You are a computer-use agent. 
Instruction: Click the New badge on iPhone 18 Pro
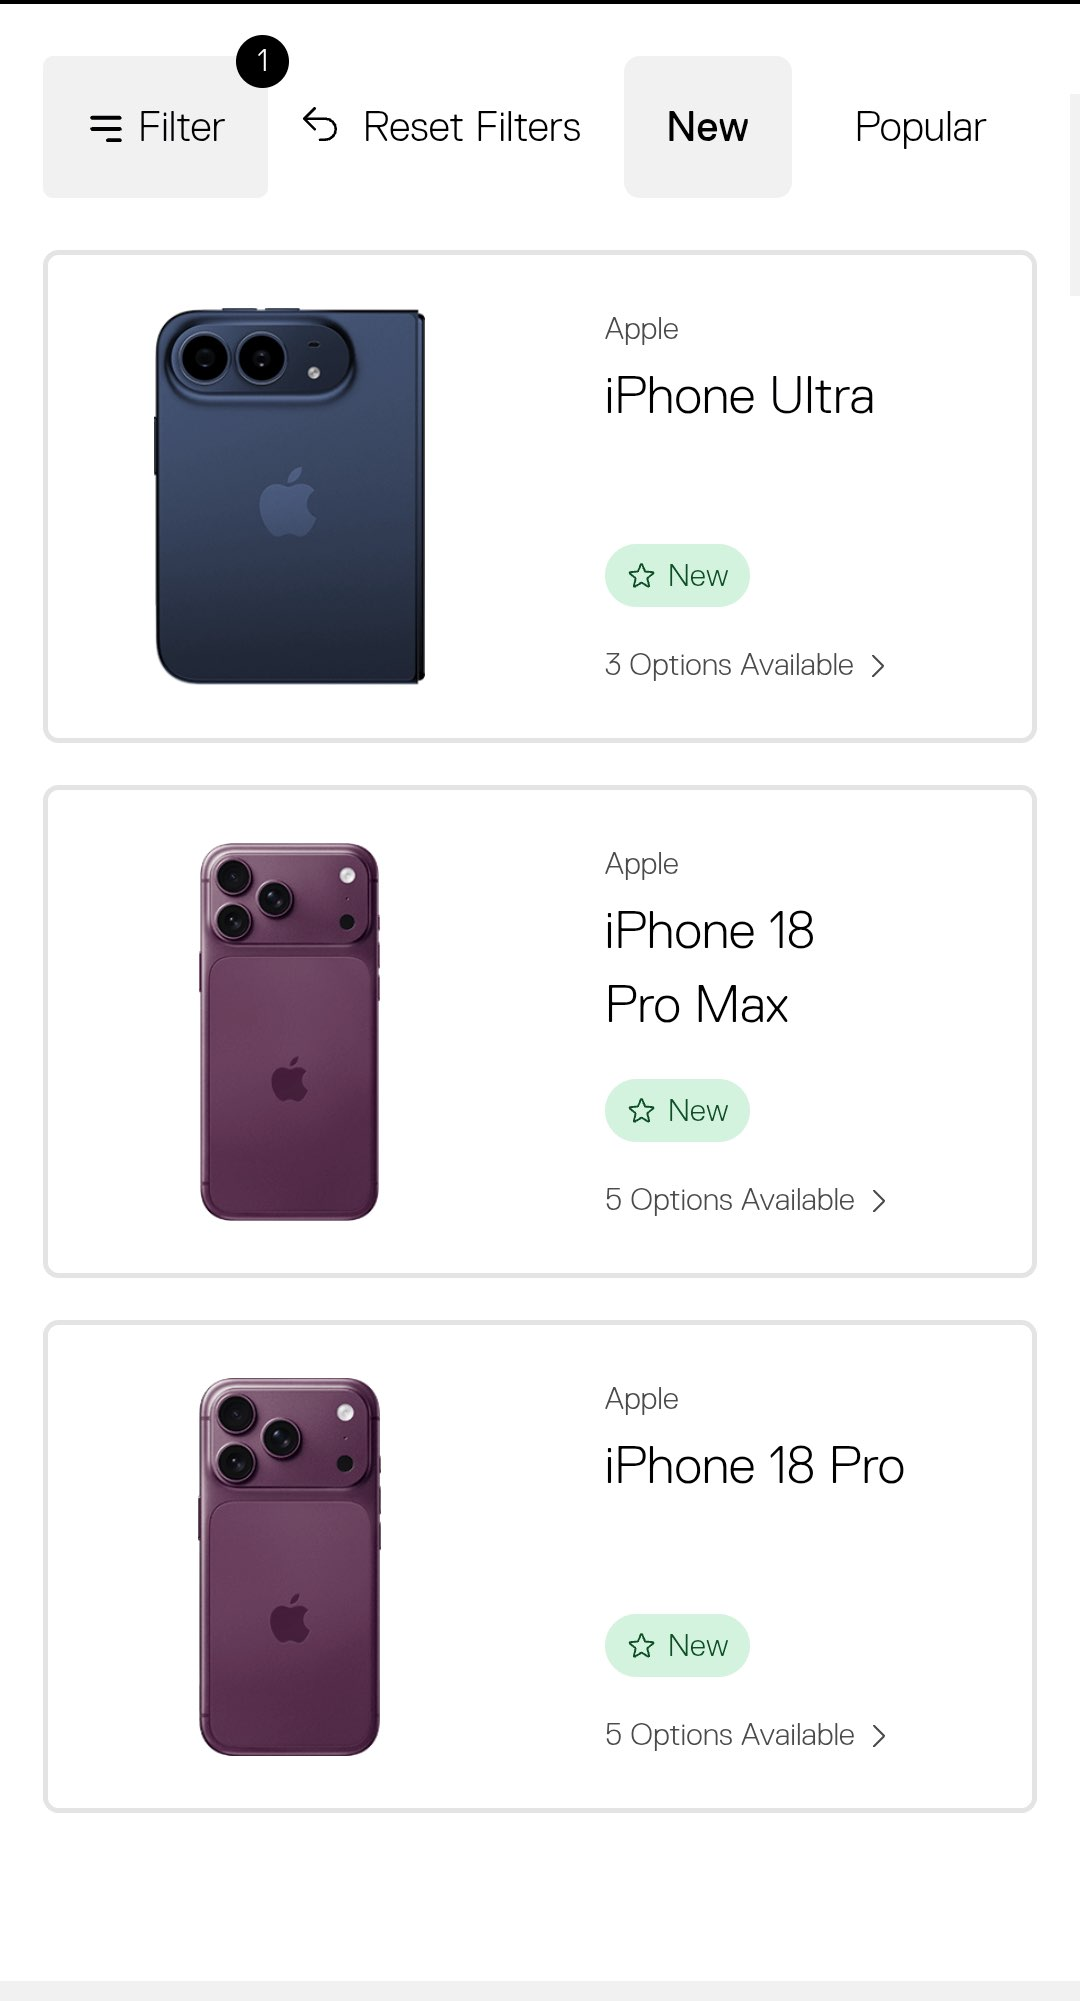[x=677, y=1645]
